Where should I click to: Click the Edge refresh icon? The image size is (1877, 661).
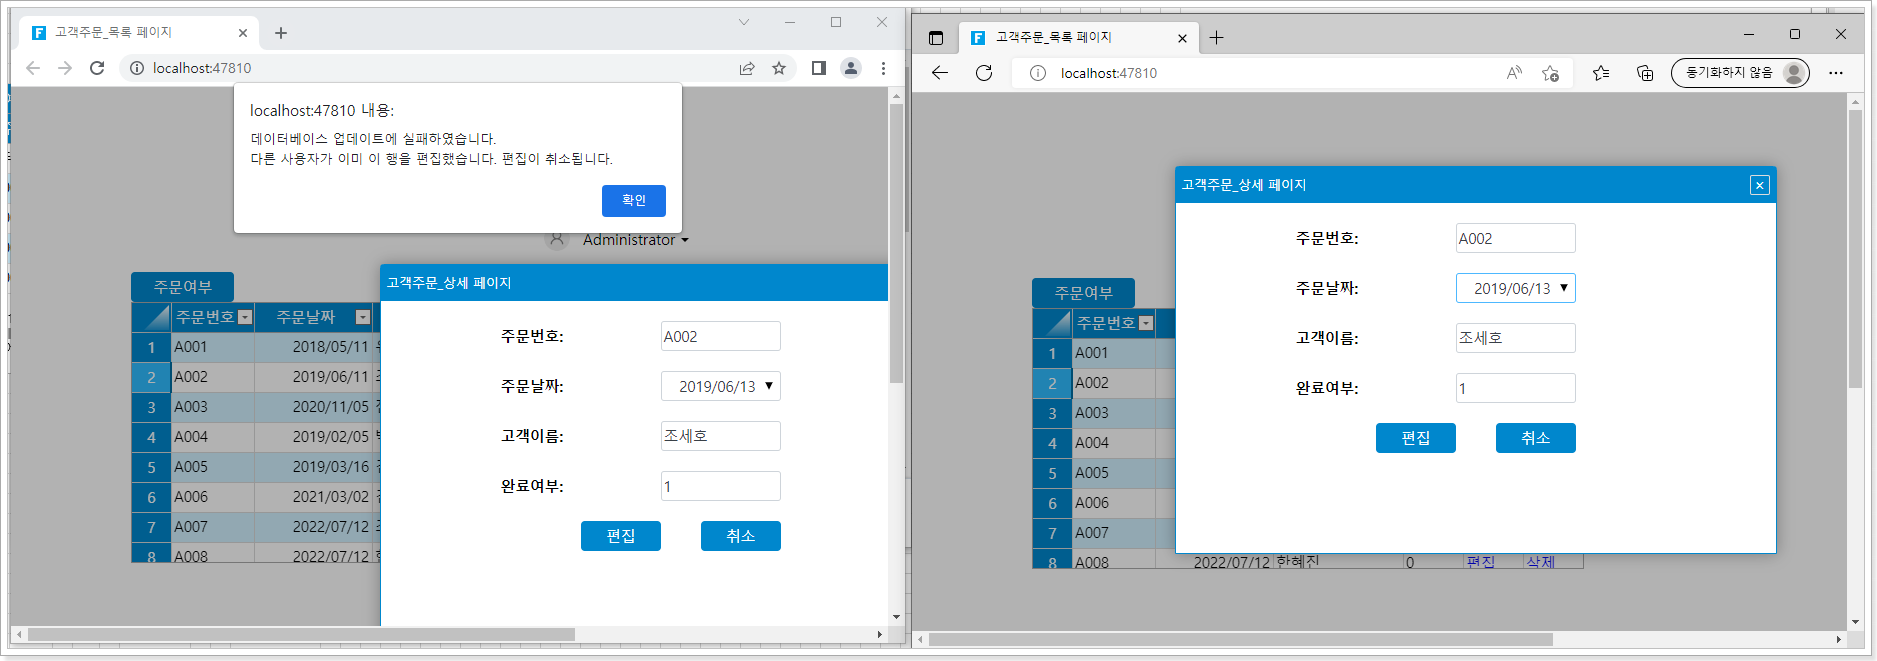pos(984,73)
